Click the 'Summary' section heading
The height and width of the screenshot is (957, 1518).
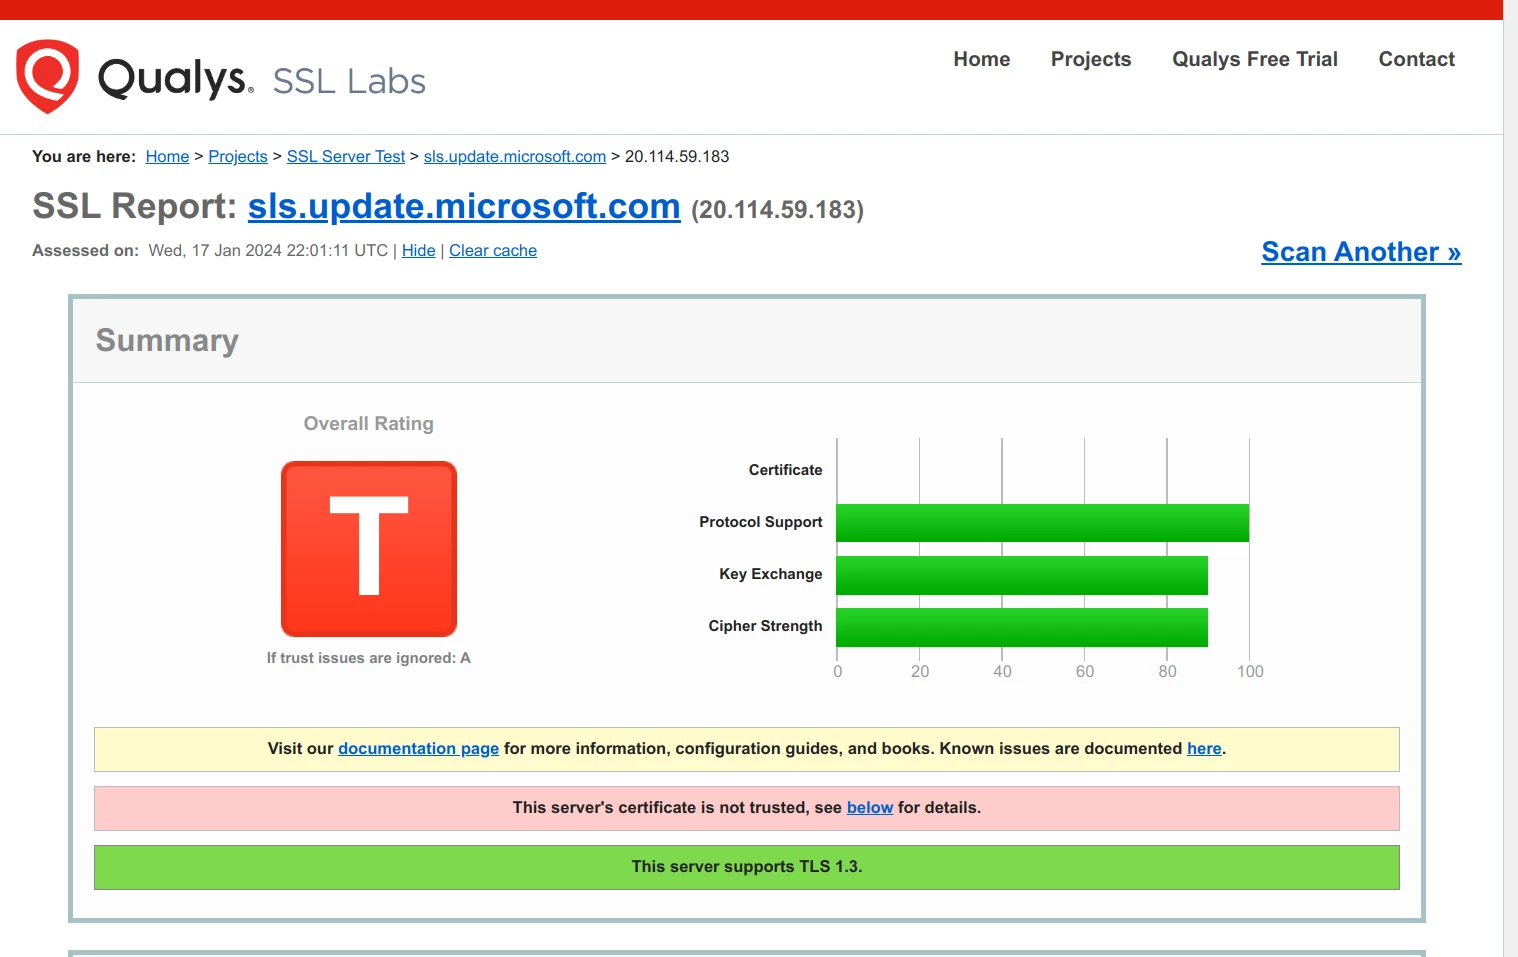(167, 341)
